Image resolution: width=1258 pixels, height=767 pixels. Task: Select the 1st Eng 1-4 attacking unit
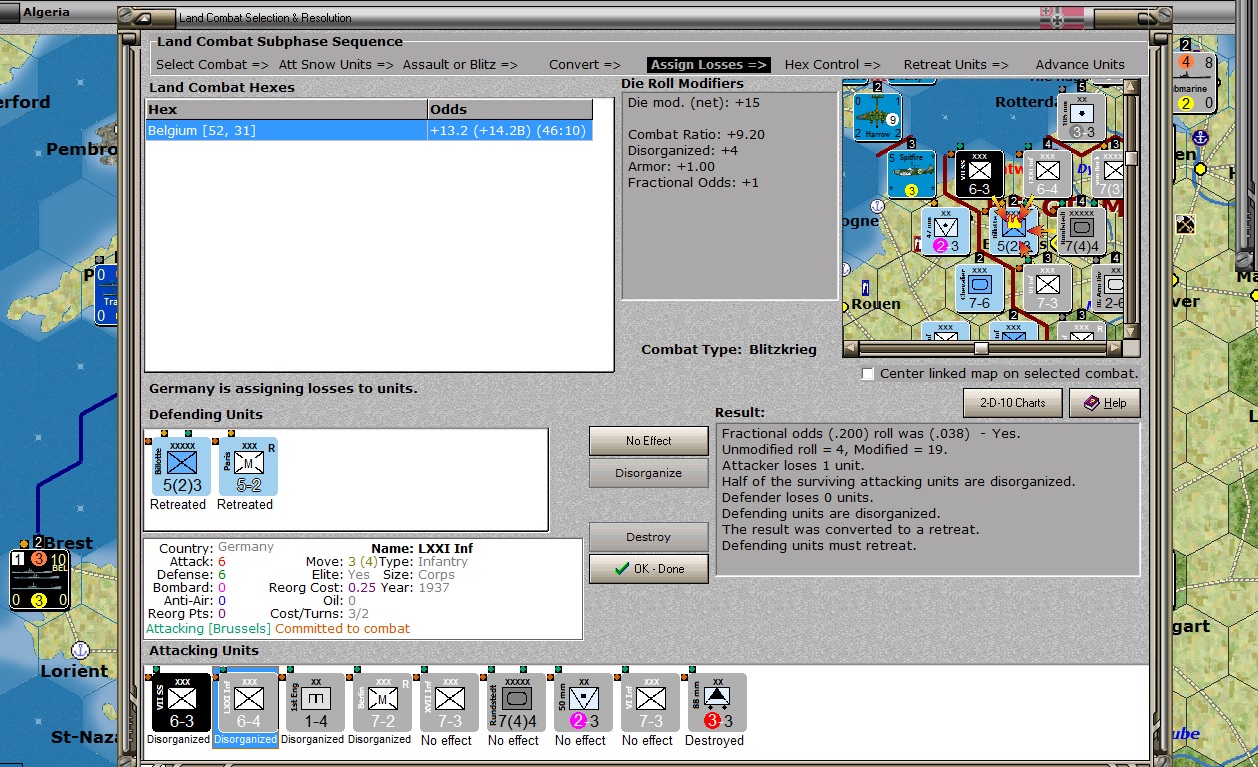point(315,701)
